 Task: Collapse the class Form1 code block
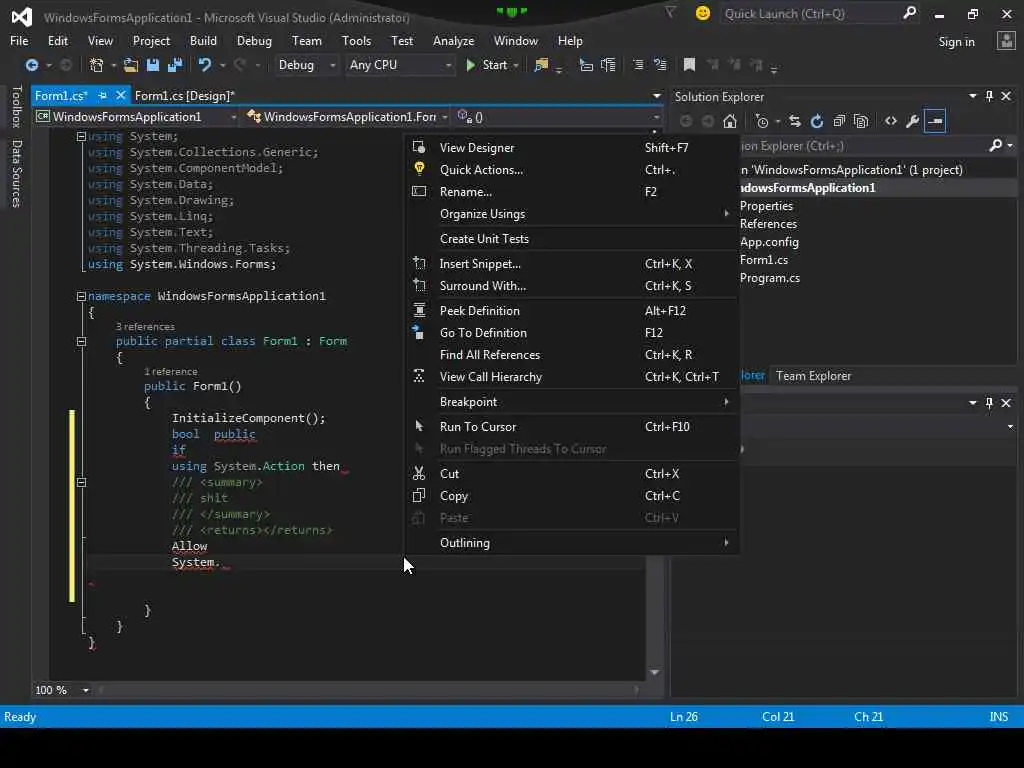(x=82, y=342)
